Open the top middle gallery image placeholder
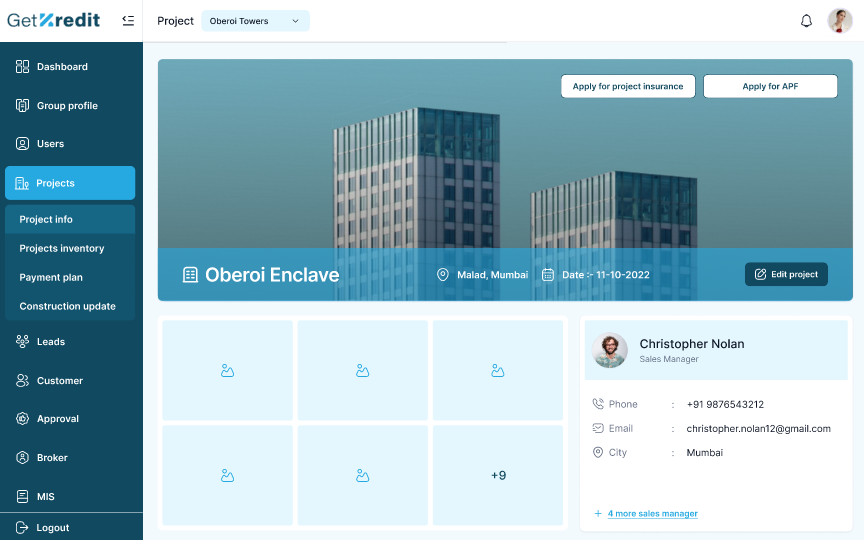Image resolution: width=864 pixels, height=540 pixels. (x=363, y=370)
